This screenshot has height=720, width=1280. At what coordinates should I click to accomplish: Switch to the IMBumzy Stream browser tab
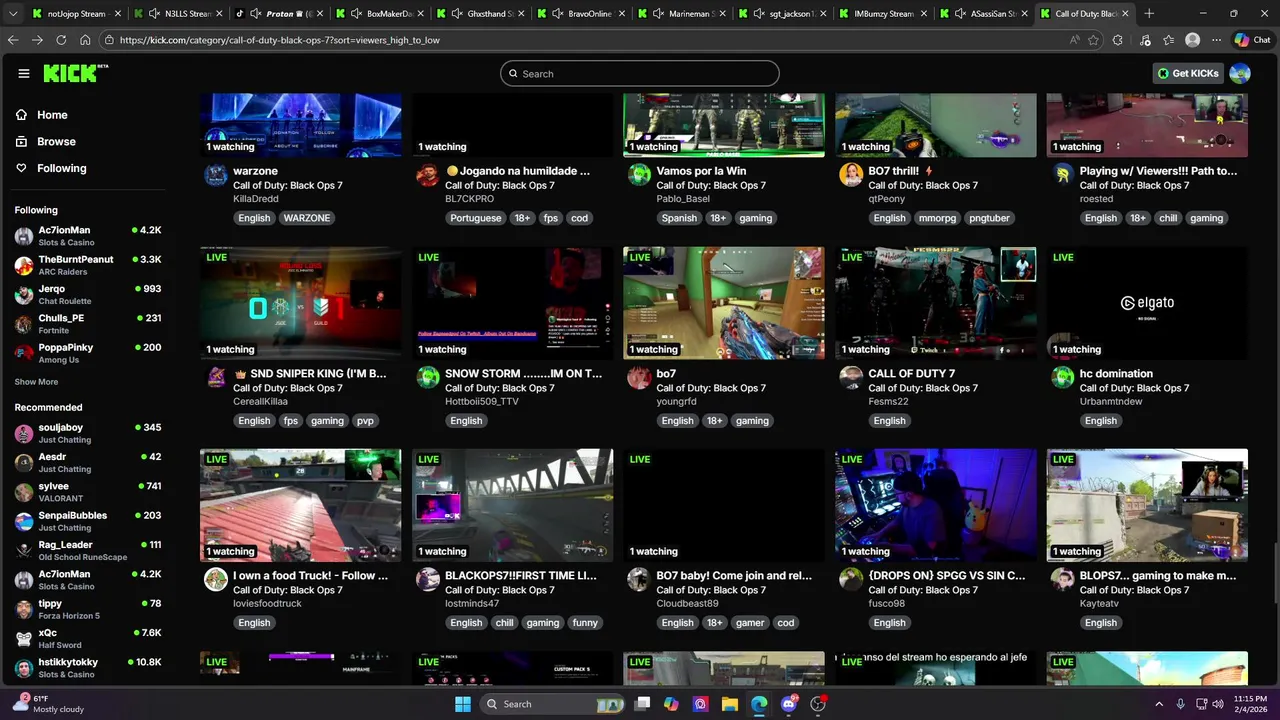[x=884, y=14]
